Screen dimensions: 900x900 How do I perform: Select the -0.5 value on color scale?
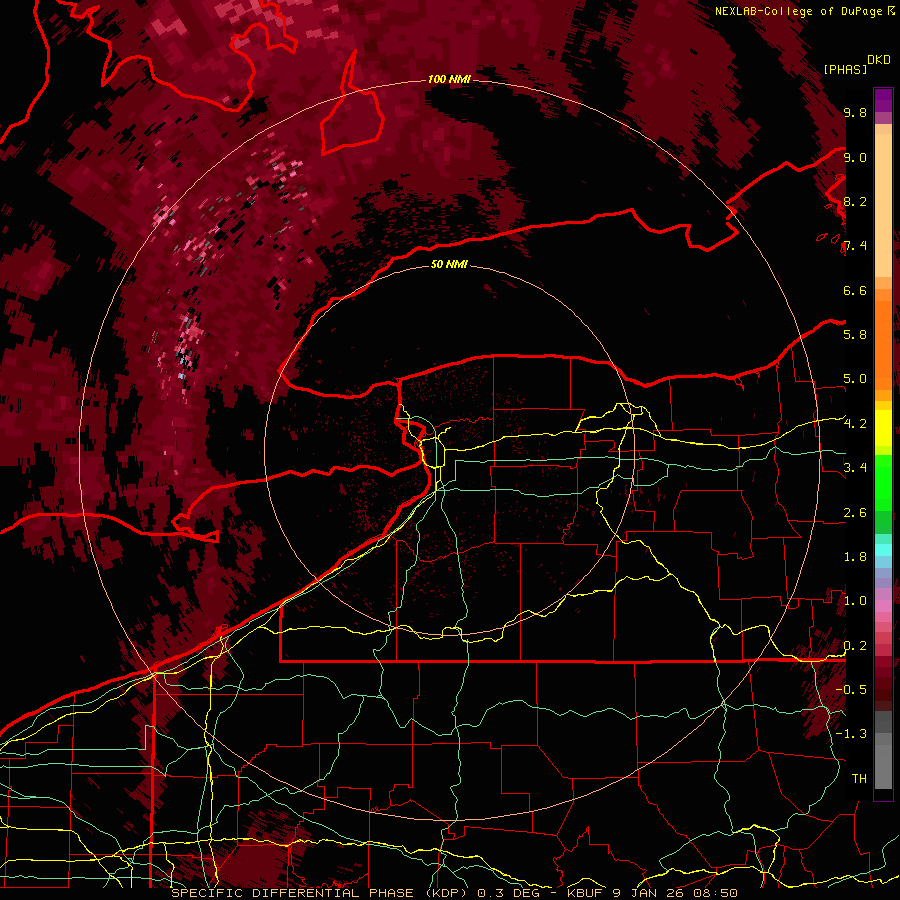pos(851,689)
